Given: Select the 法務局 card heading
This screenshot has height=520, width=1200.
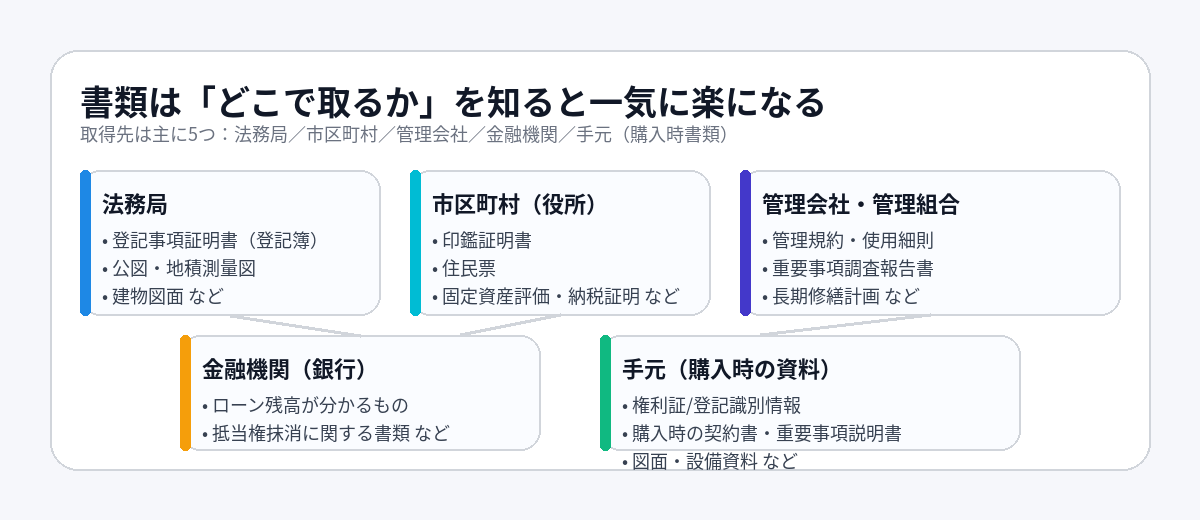Looking at the screenshot, I should point(134,205).
